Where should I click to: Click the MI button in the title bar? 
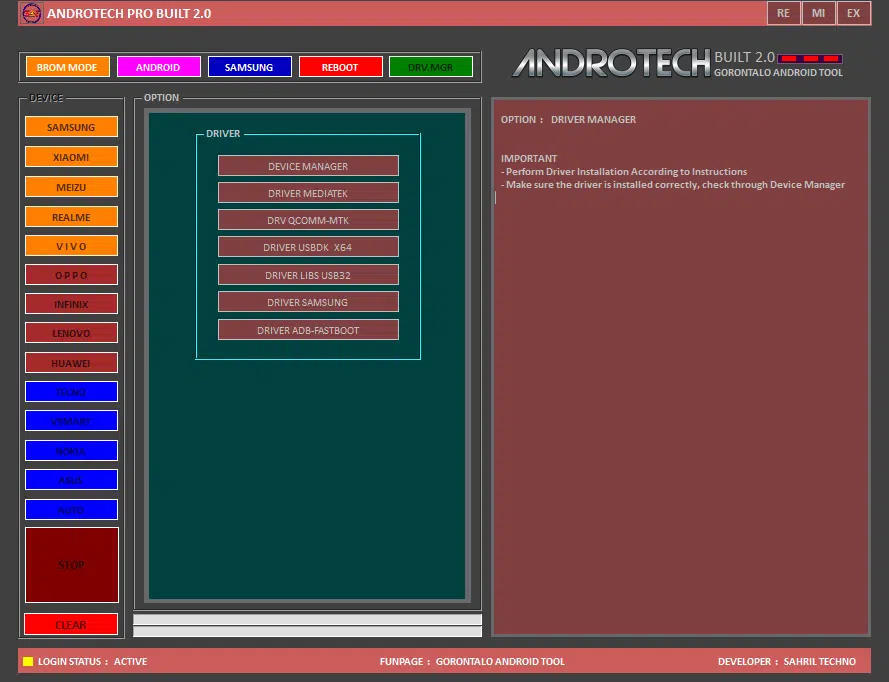818,13
